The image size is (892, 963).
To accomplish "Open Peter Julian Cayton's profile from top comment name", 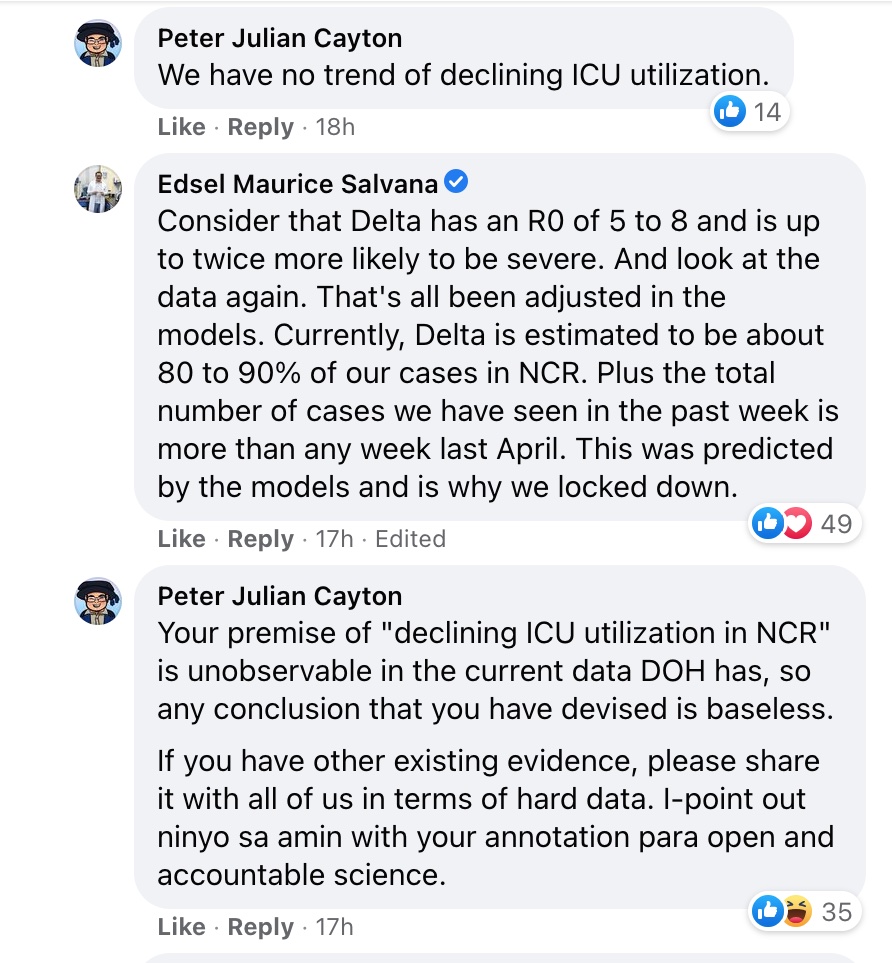I will (280, 39).
